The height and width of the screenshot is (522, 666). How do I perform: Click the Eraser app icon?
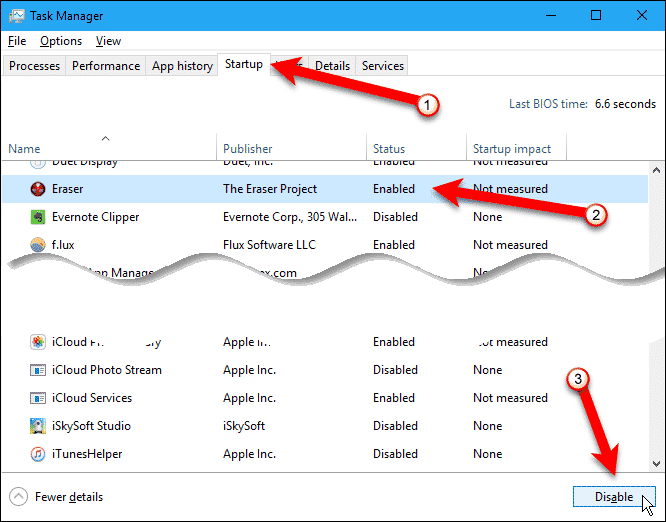tap(38, 189)
